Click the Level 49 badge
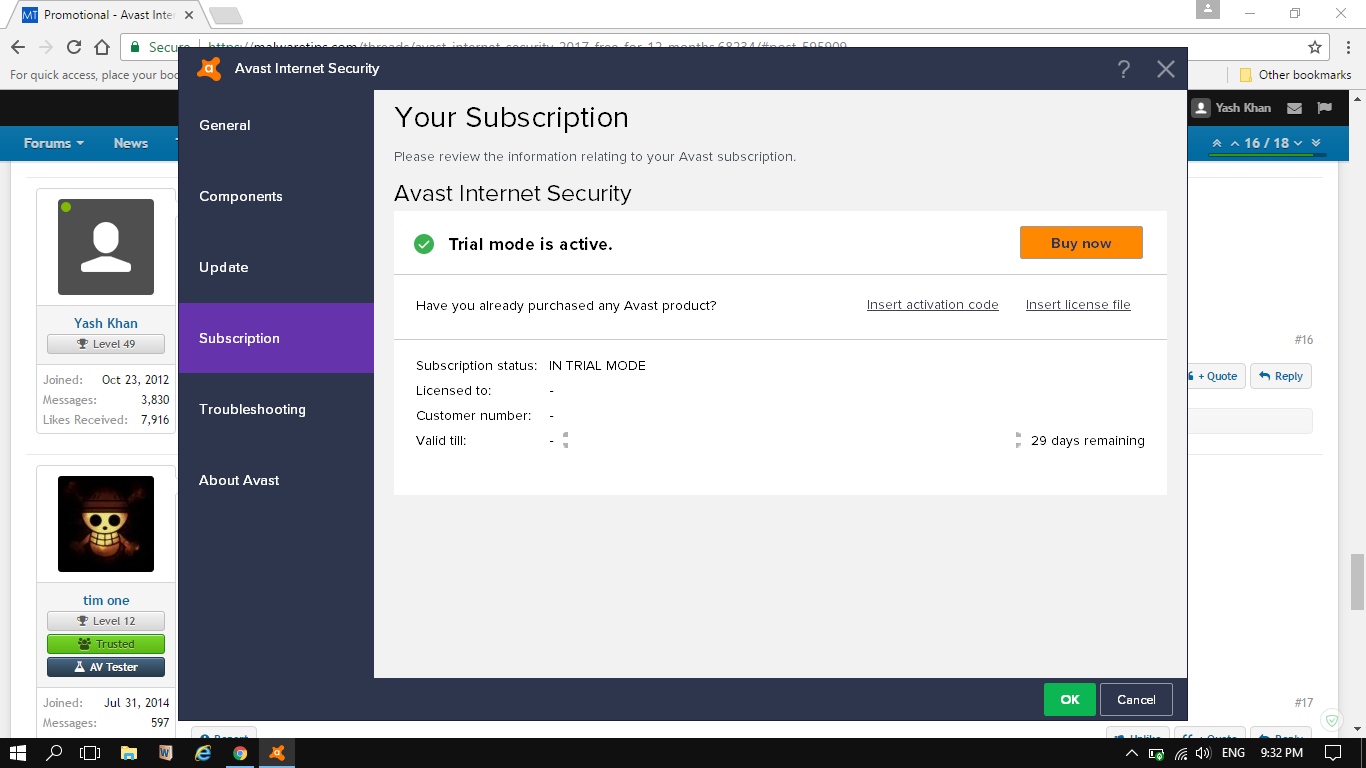Screen dimensions: 1366x768 106,344
